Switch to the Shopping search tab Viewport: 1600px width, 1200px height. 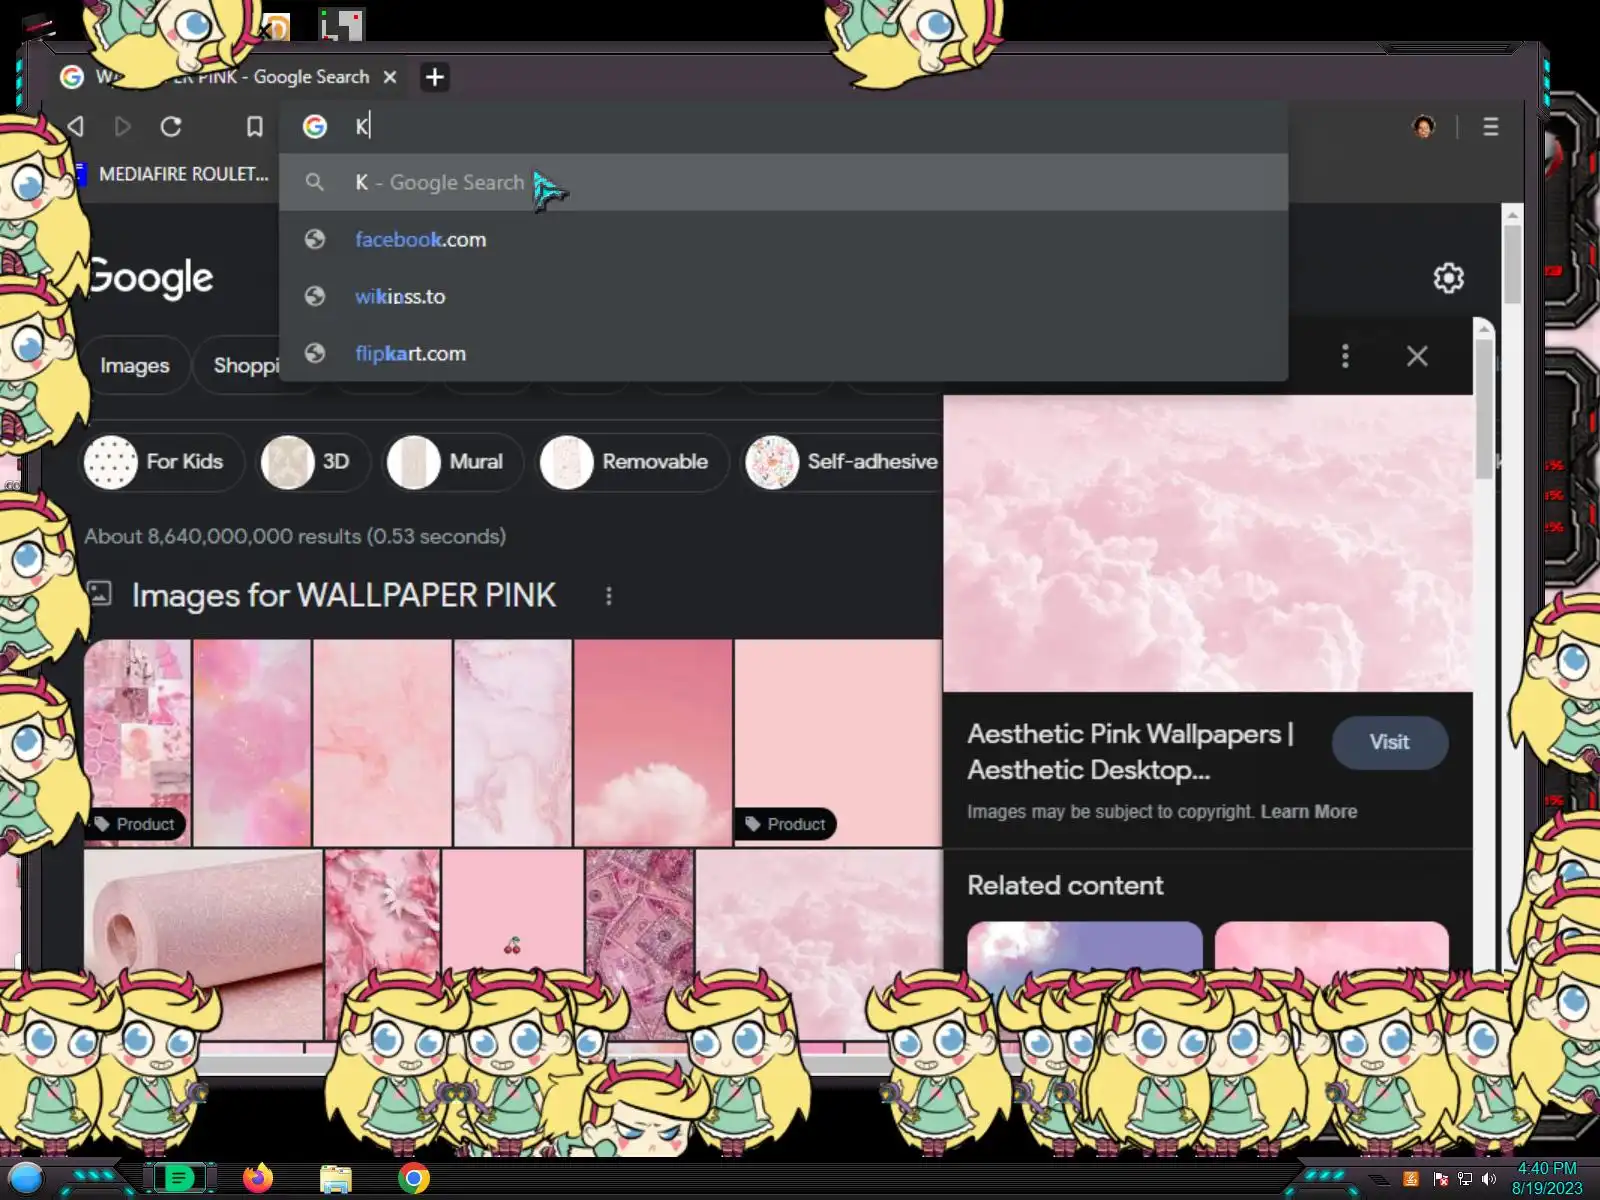[x=246, y=365]
